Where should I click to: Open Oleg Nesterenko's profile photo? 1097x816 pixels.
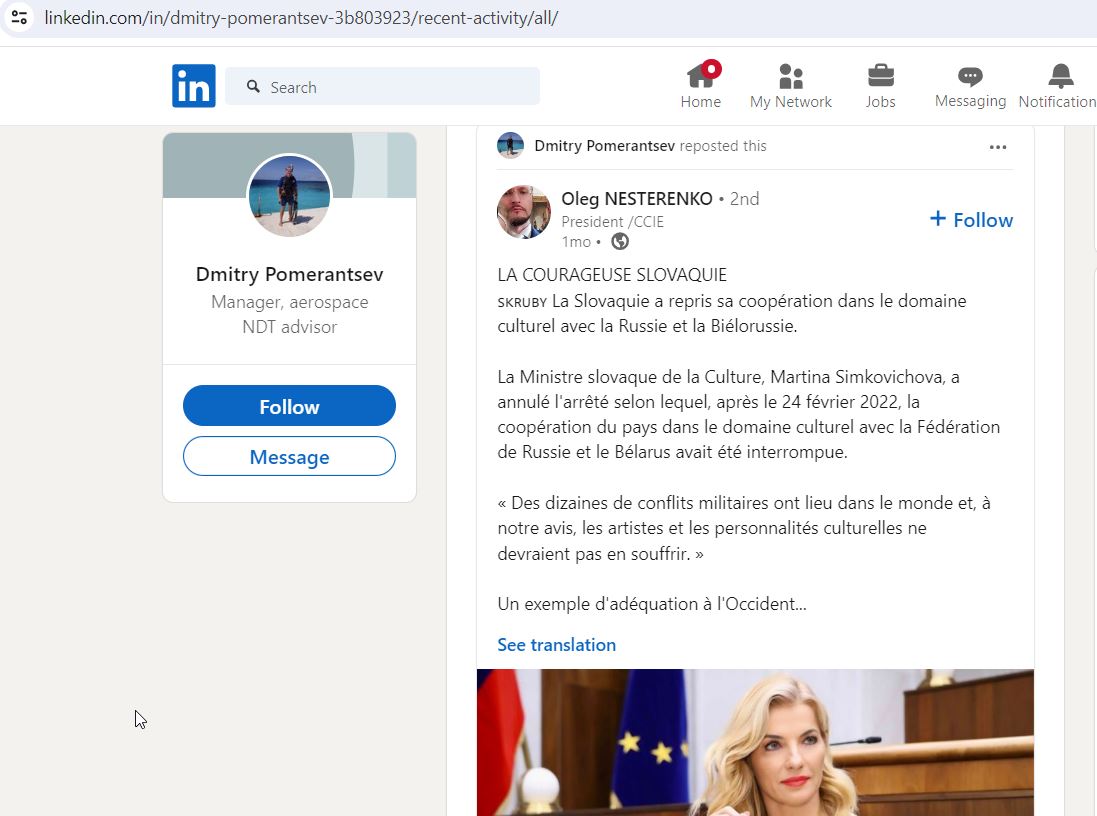pyautogui.click(x=524, y=212)
